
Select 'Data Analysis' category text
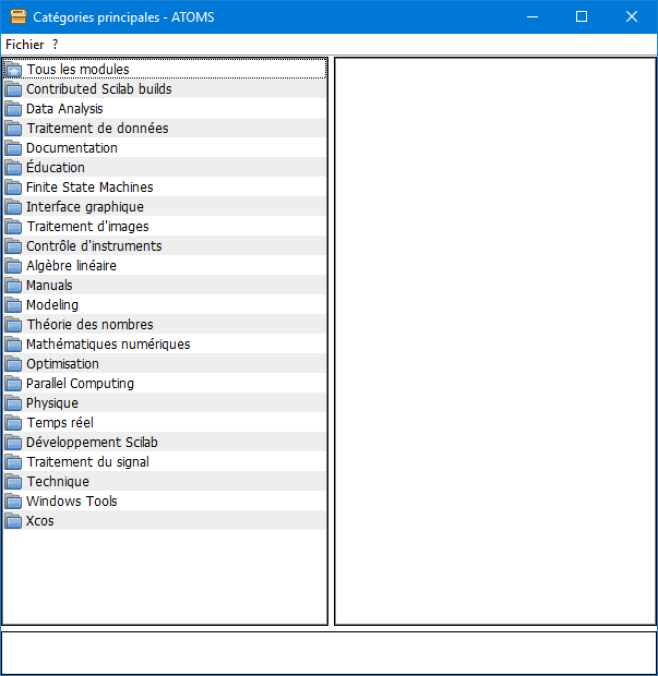click(x=65, y=109)
